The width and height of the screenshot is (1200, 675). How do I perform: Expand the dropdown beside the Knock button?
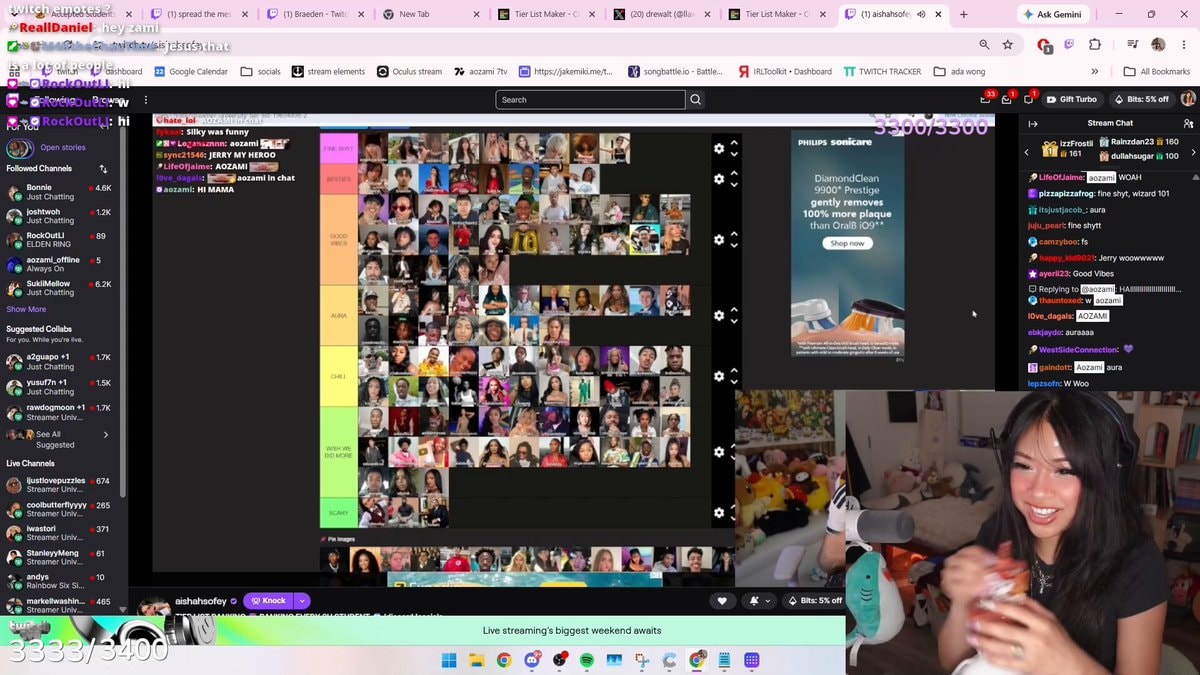tap(301, 601)
